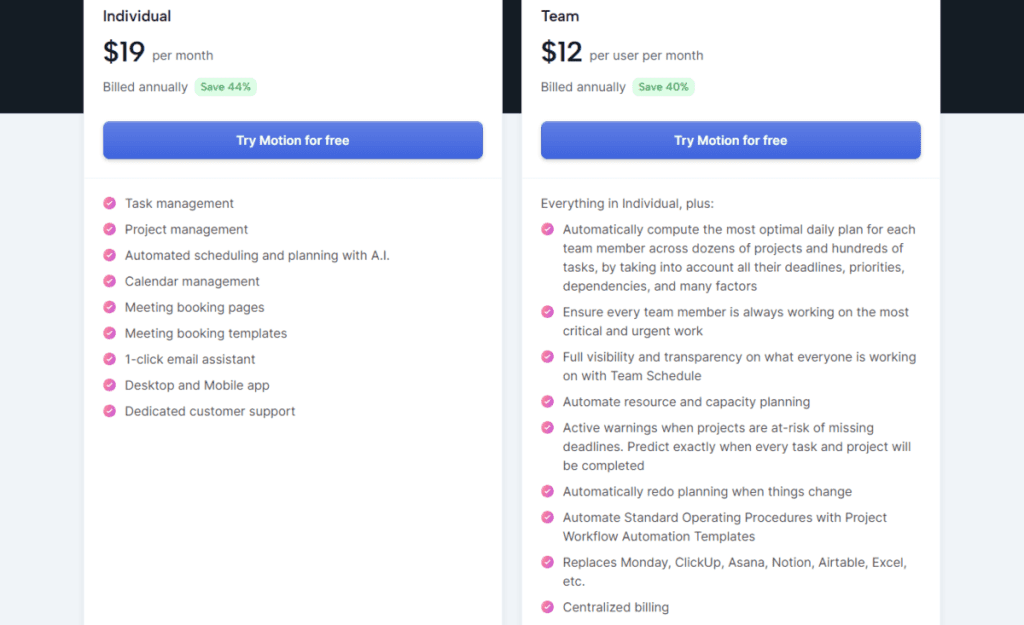Click the $19 per month price text
This screenshot has height=625, width=1024.
click(x=160, y=52)
